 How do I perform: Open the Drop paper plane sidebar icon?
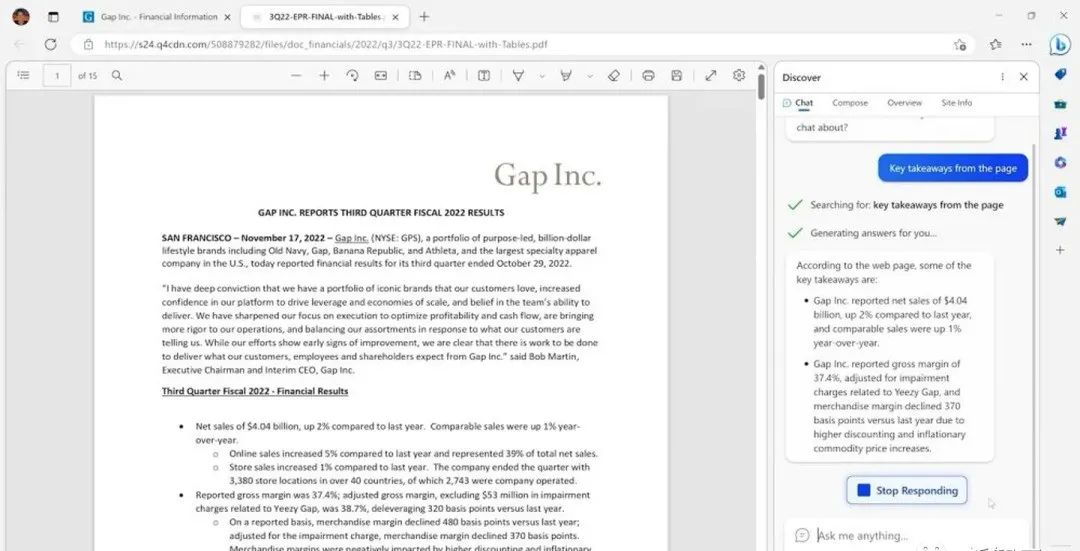pos(1061,221)
